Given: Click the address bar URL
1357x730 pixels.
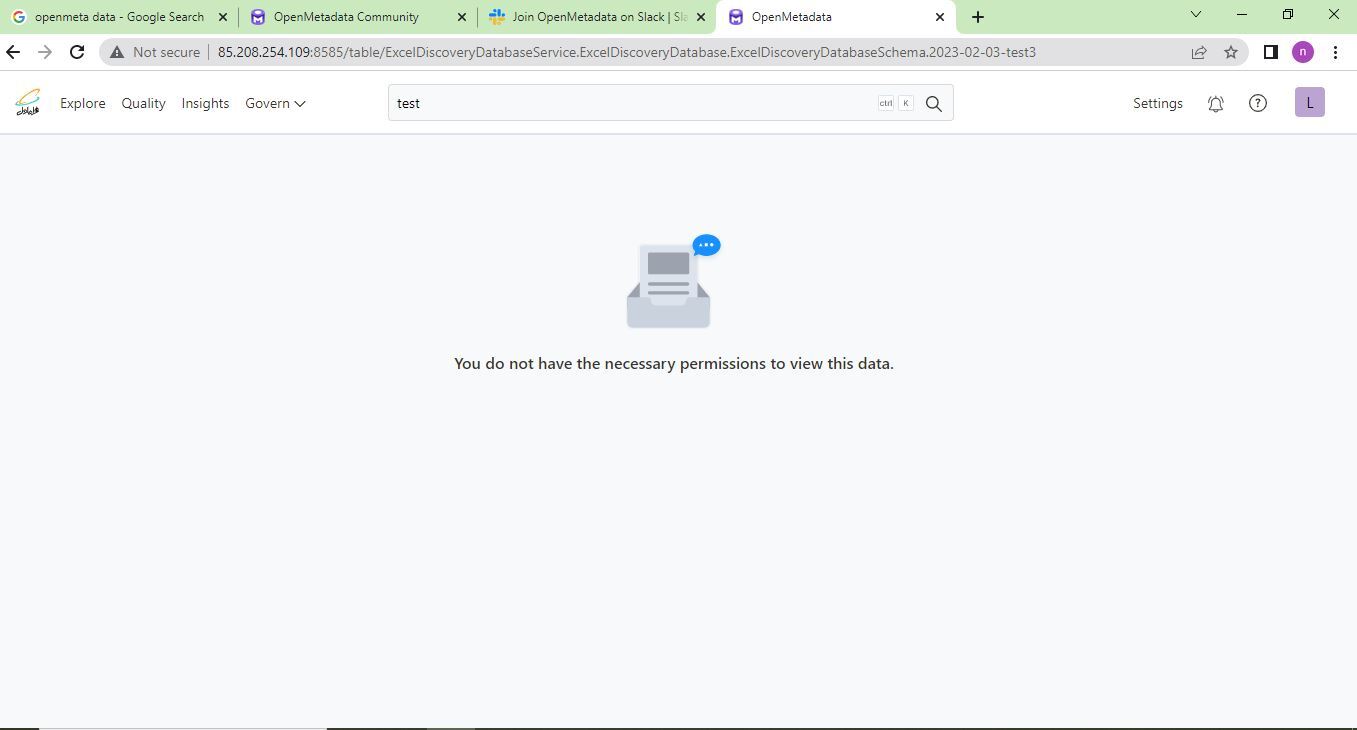Looking at the screenshot, I should 627,52.
